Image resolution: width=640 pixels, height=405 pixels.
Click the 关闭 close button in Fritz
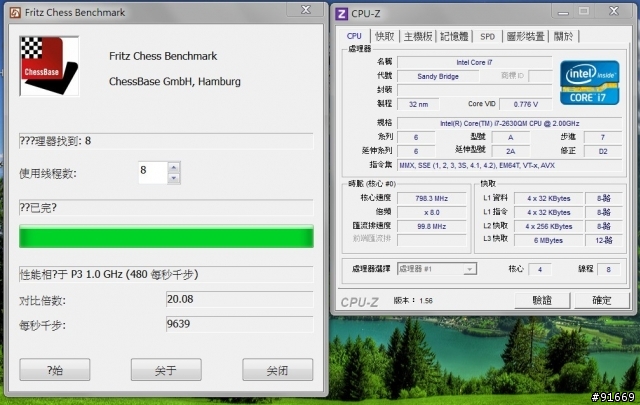coord(278,370)
